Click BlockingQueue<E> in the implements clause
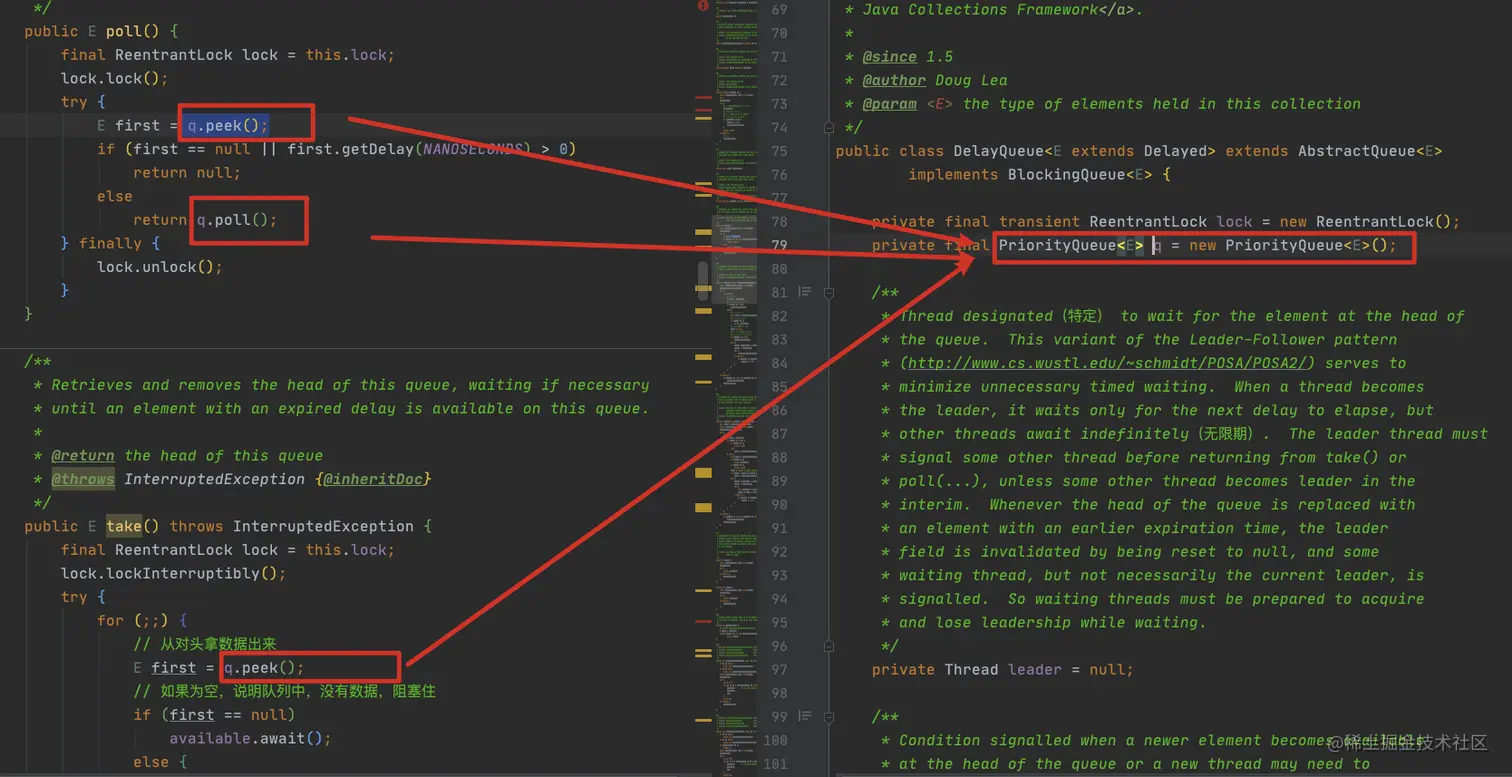This screenshot has width=1512, height=777. tap(1080, 175)
